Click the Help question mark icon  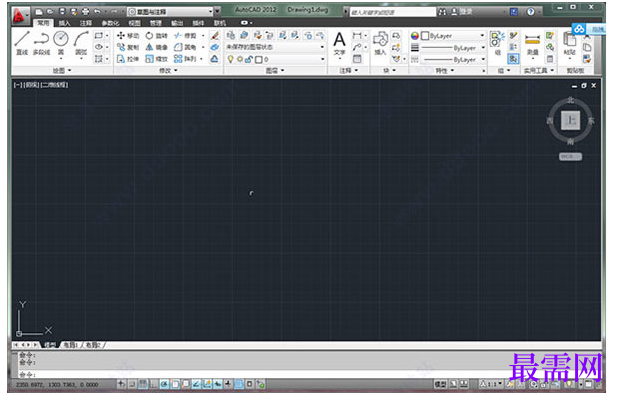tap(531, 11)
